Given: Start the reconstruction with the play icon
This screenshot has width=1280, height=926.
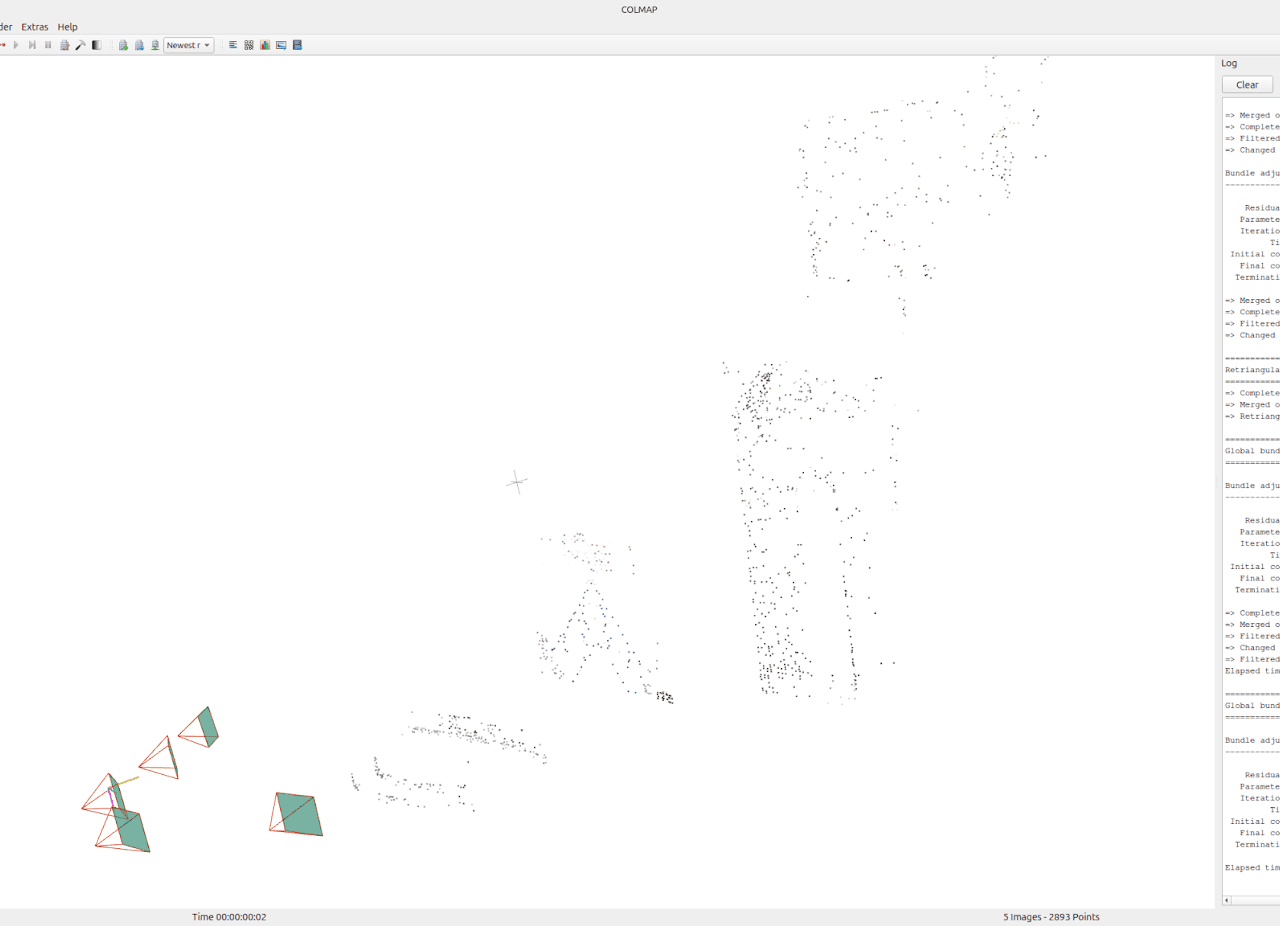Looking at the screenshot, I should click(x=16, y=45).
